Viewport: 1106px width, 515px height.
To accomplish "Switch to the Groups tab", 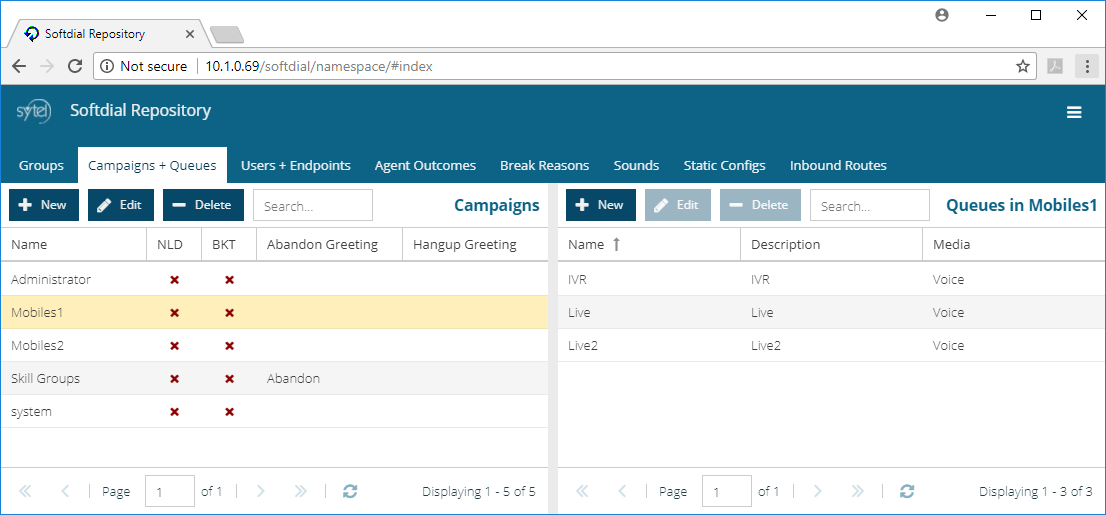I will 41,166.
